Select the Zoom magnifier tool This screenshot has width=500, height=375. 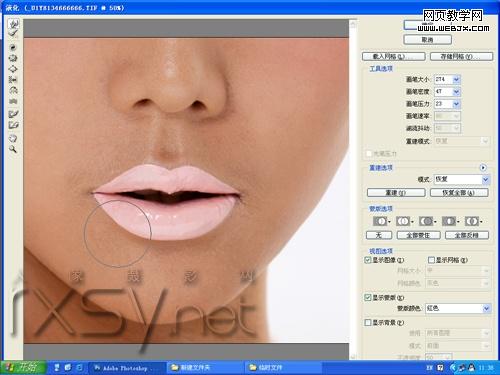coord(13,149)
